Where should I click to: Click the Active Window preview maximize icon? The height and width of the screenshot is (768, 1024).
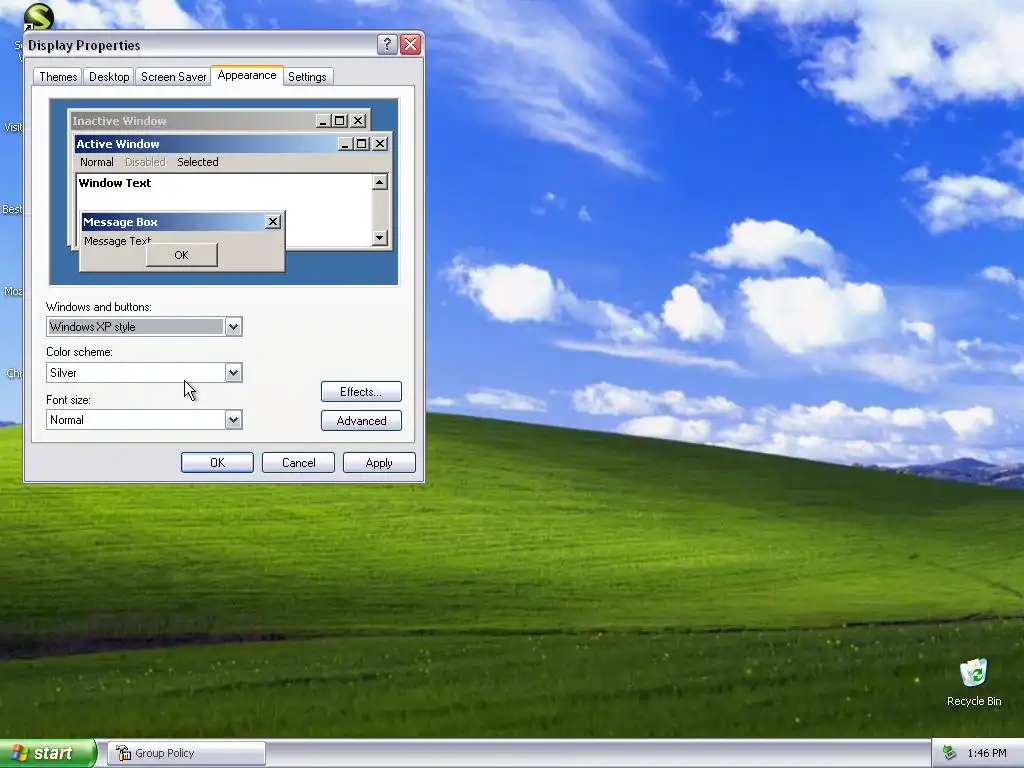pyautogui.click(x=362, y=144)
